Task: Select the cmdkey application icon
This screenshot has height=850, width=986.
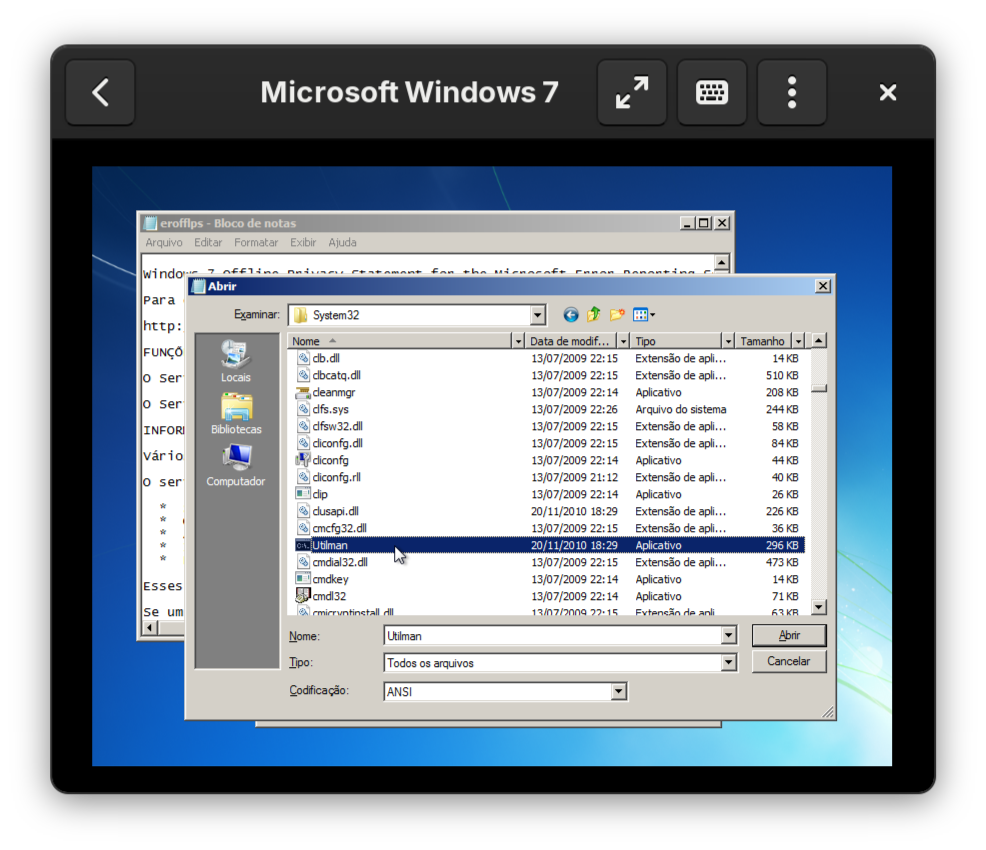Action: coord(303,578)
